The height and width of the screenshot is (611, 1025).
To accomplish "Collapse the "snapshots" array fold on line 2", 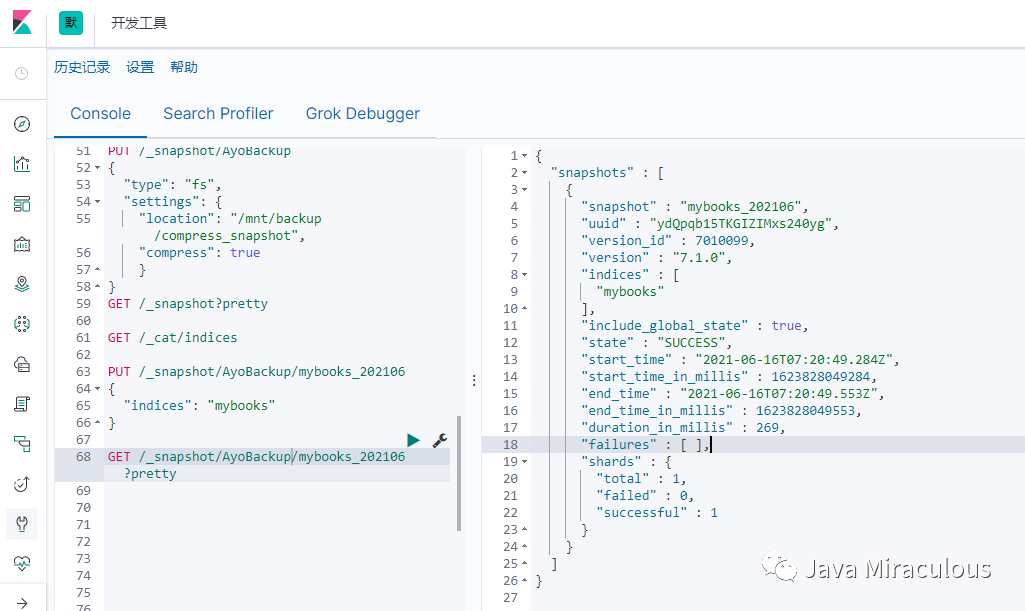I will point(525,173).
